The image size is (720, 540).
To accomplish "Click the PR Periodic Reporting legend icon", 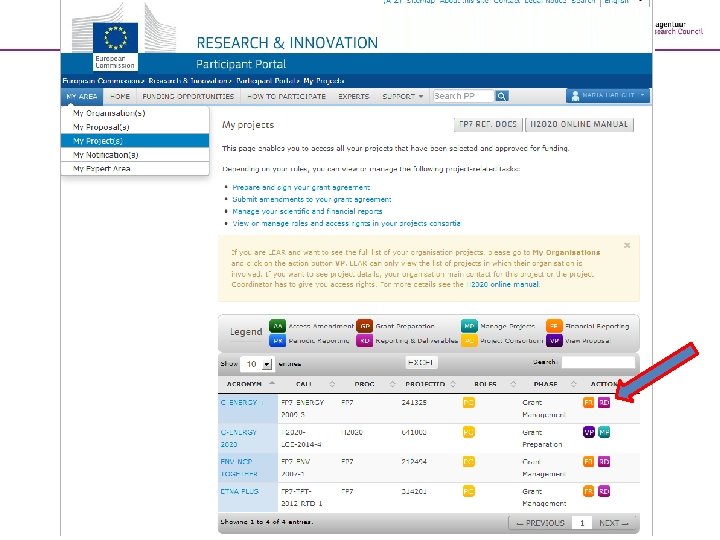I will point(277,341).
